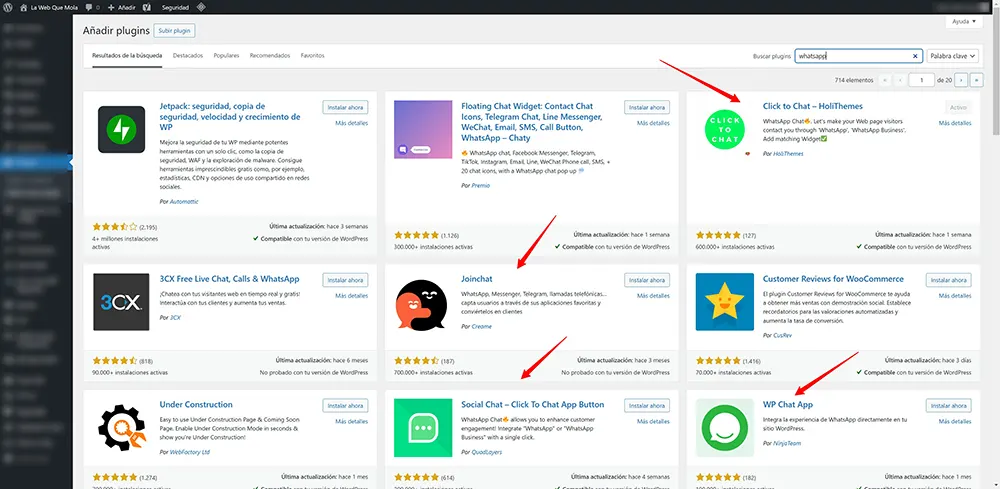Image resolution: width=1000 pixels, height=489 pixels.
Task: Open the CusRev author link
Action: click(x=782, y=335)
